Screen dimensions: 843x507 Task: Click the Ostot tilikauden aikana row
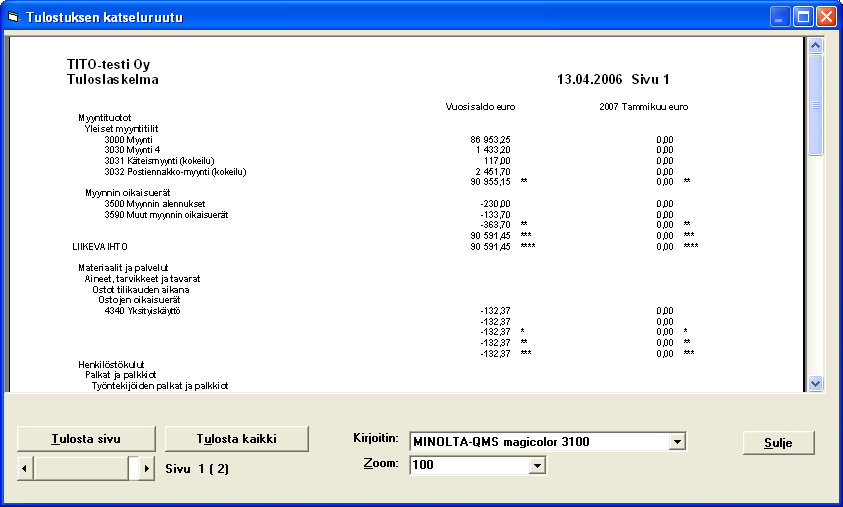[x=140, y=289]
